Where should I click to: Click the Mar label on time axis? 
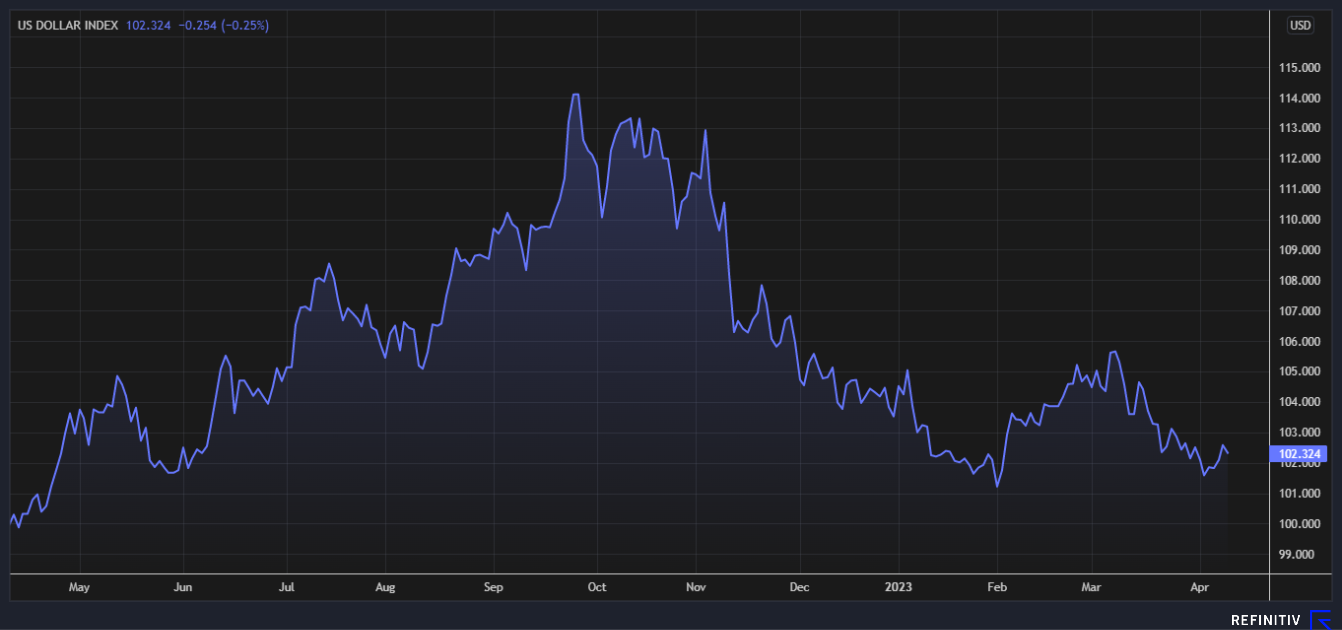pyautogui.click(x=1092, y=588)
